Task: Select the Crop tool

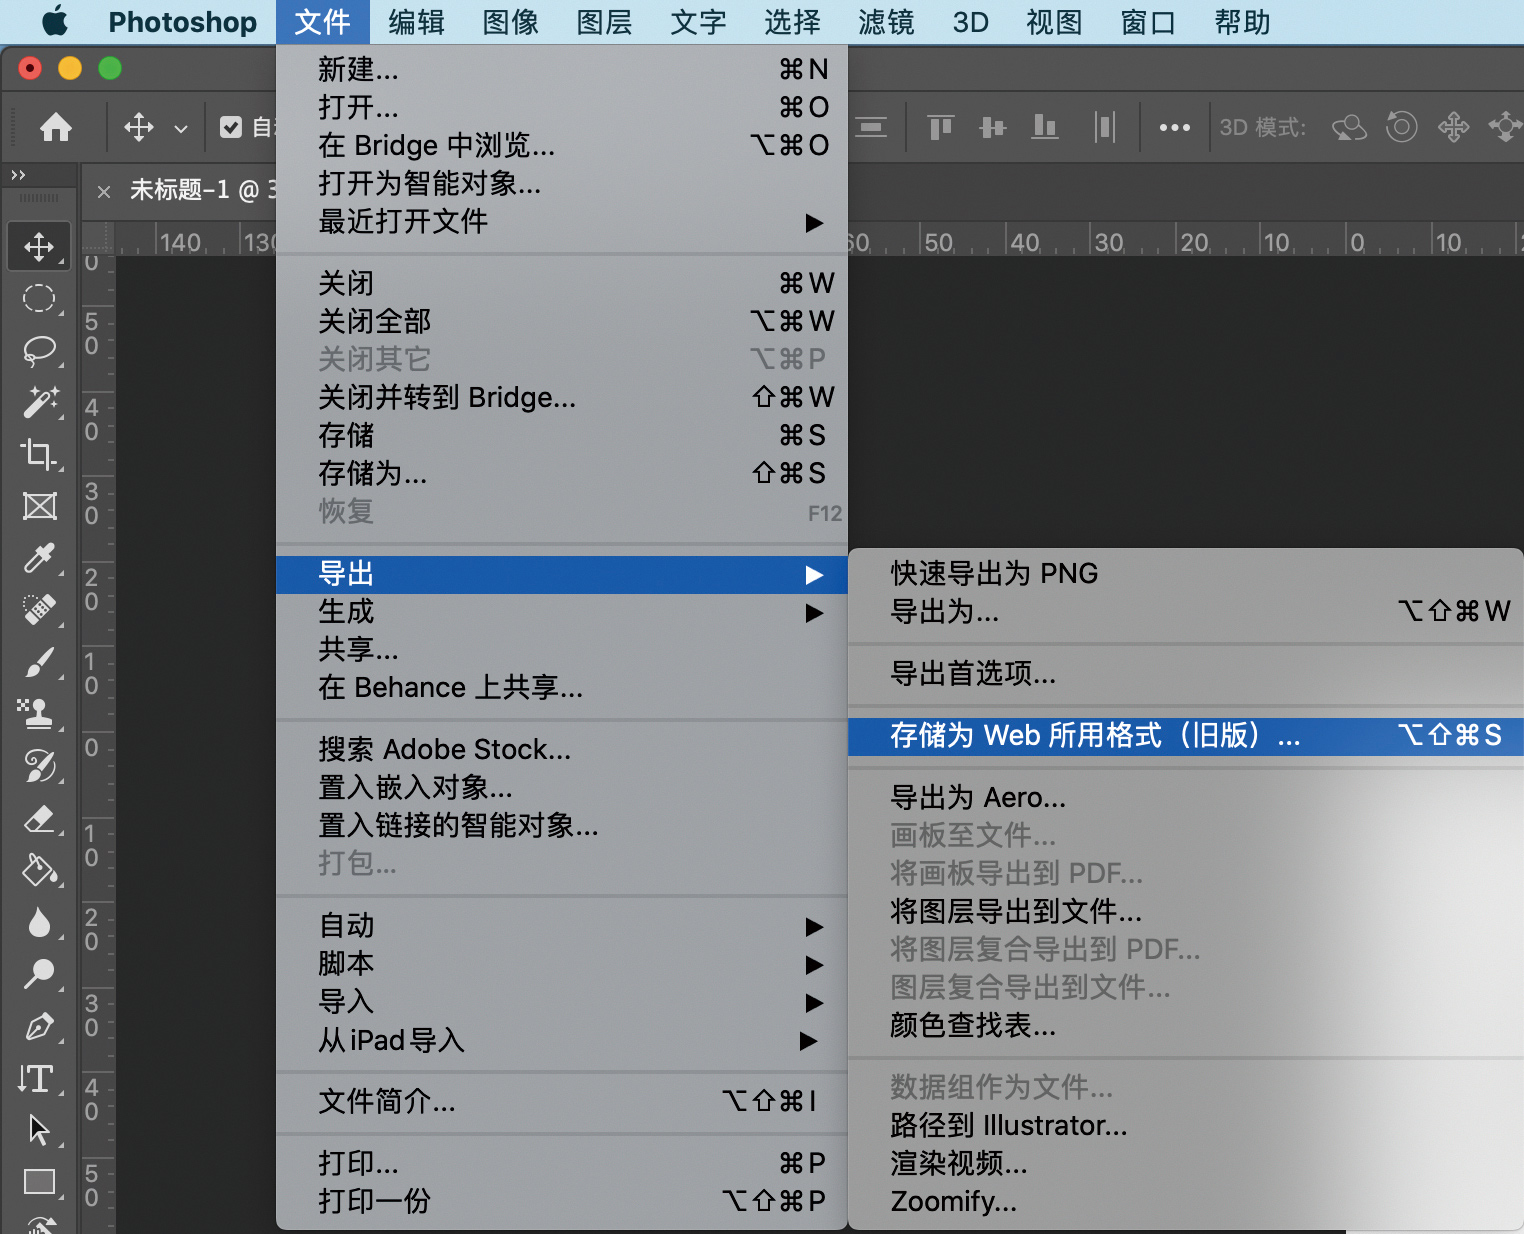Action: point(39,454)
